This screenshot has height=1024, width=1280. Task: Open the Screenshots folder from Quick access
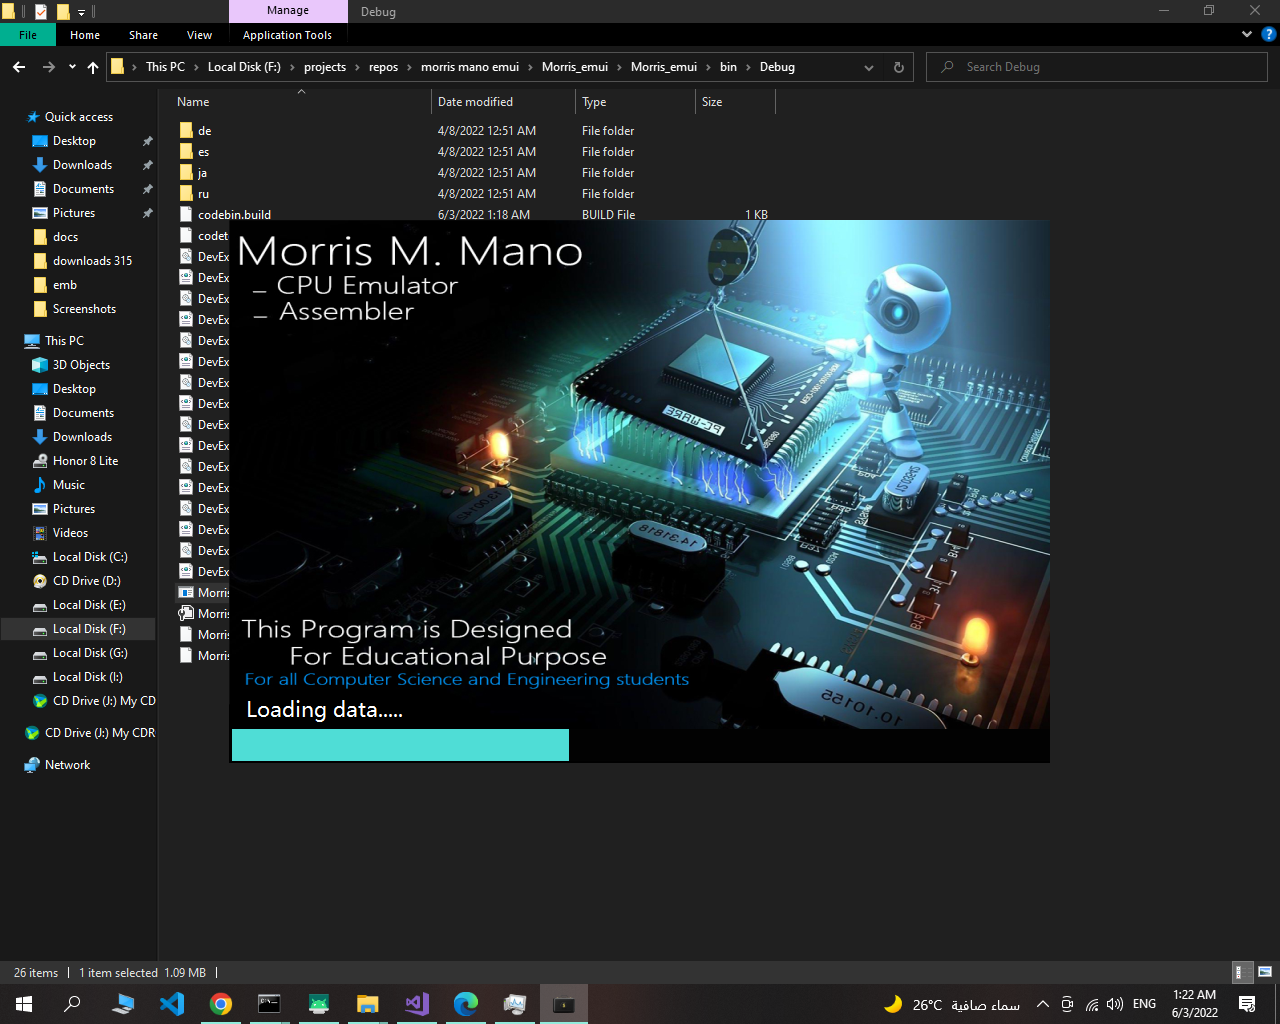(x=86, y=308)
